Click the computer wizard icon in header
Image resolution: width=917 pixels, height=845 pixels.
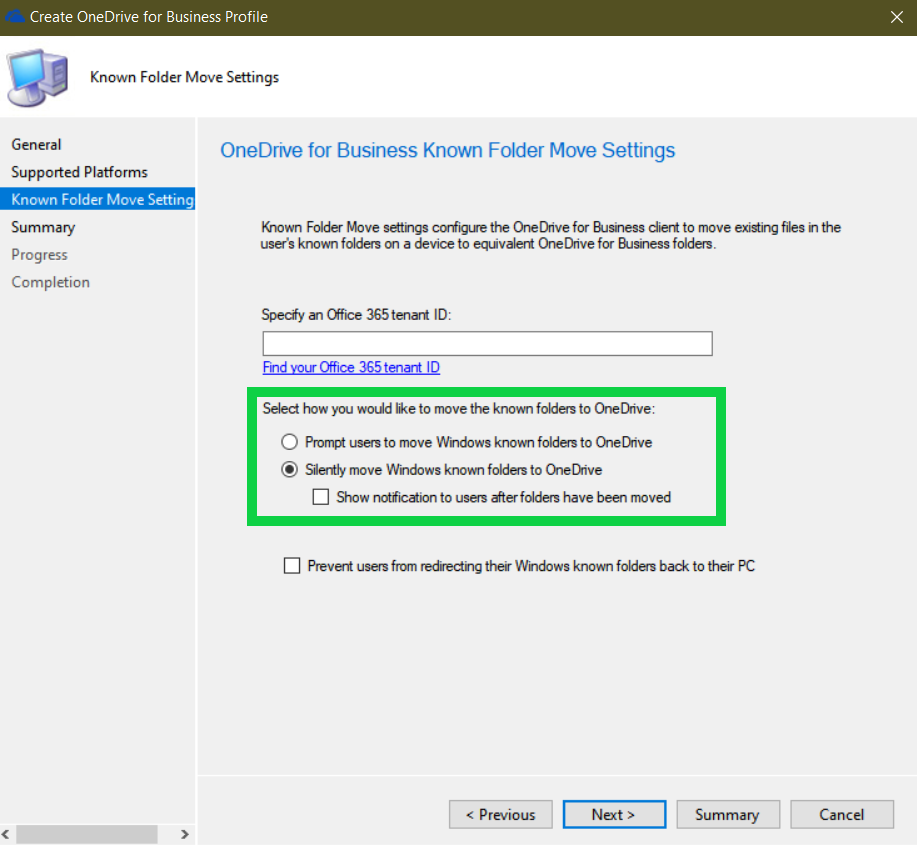coord(38,77)
